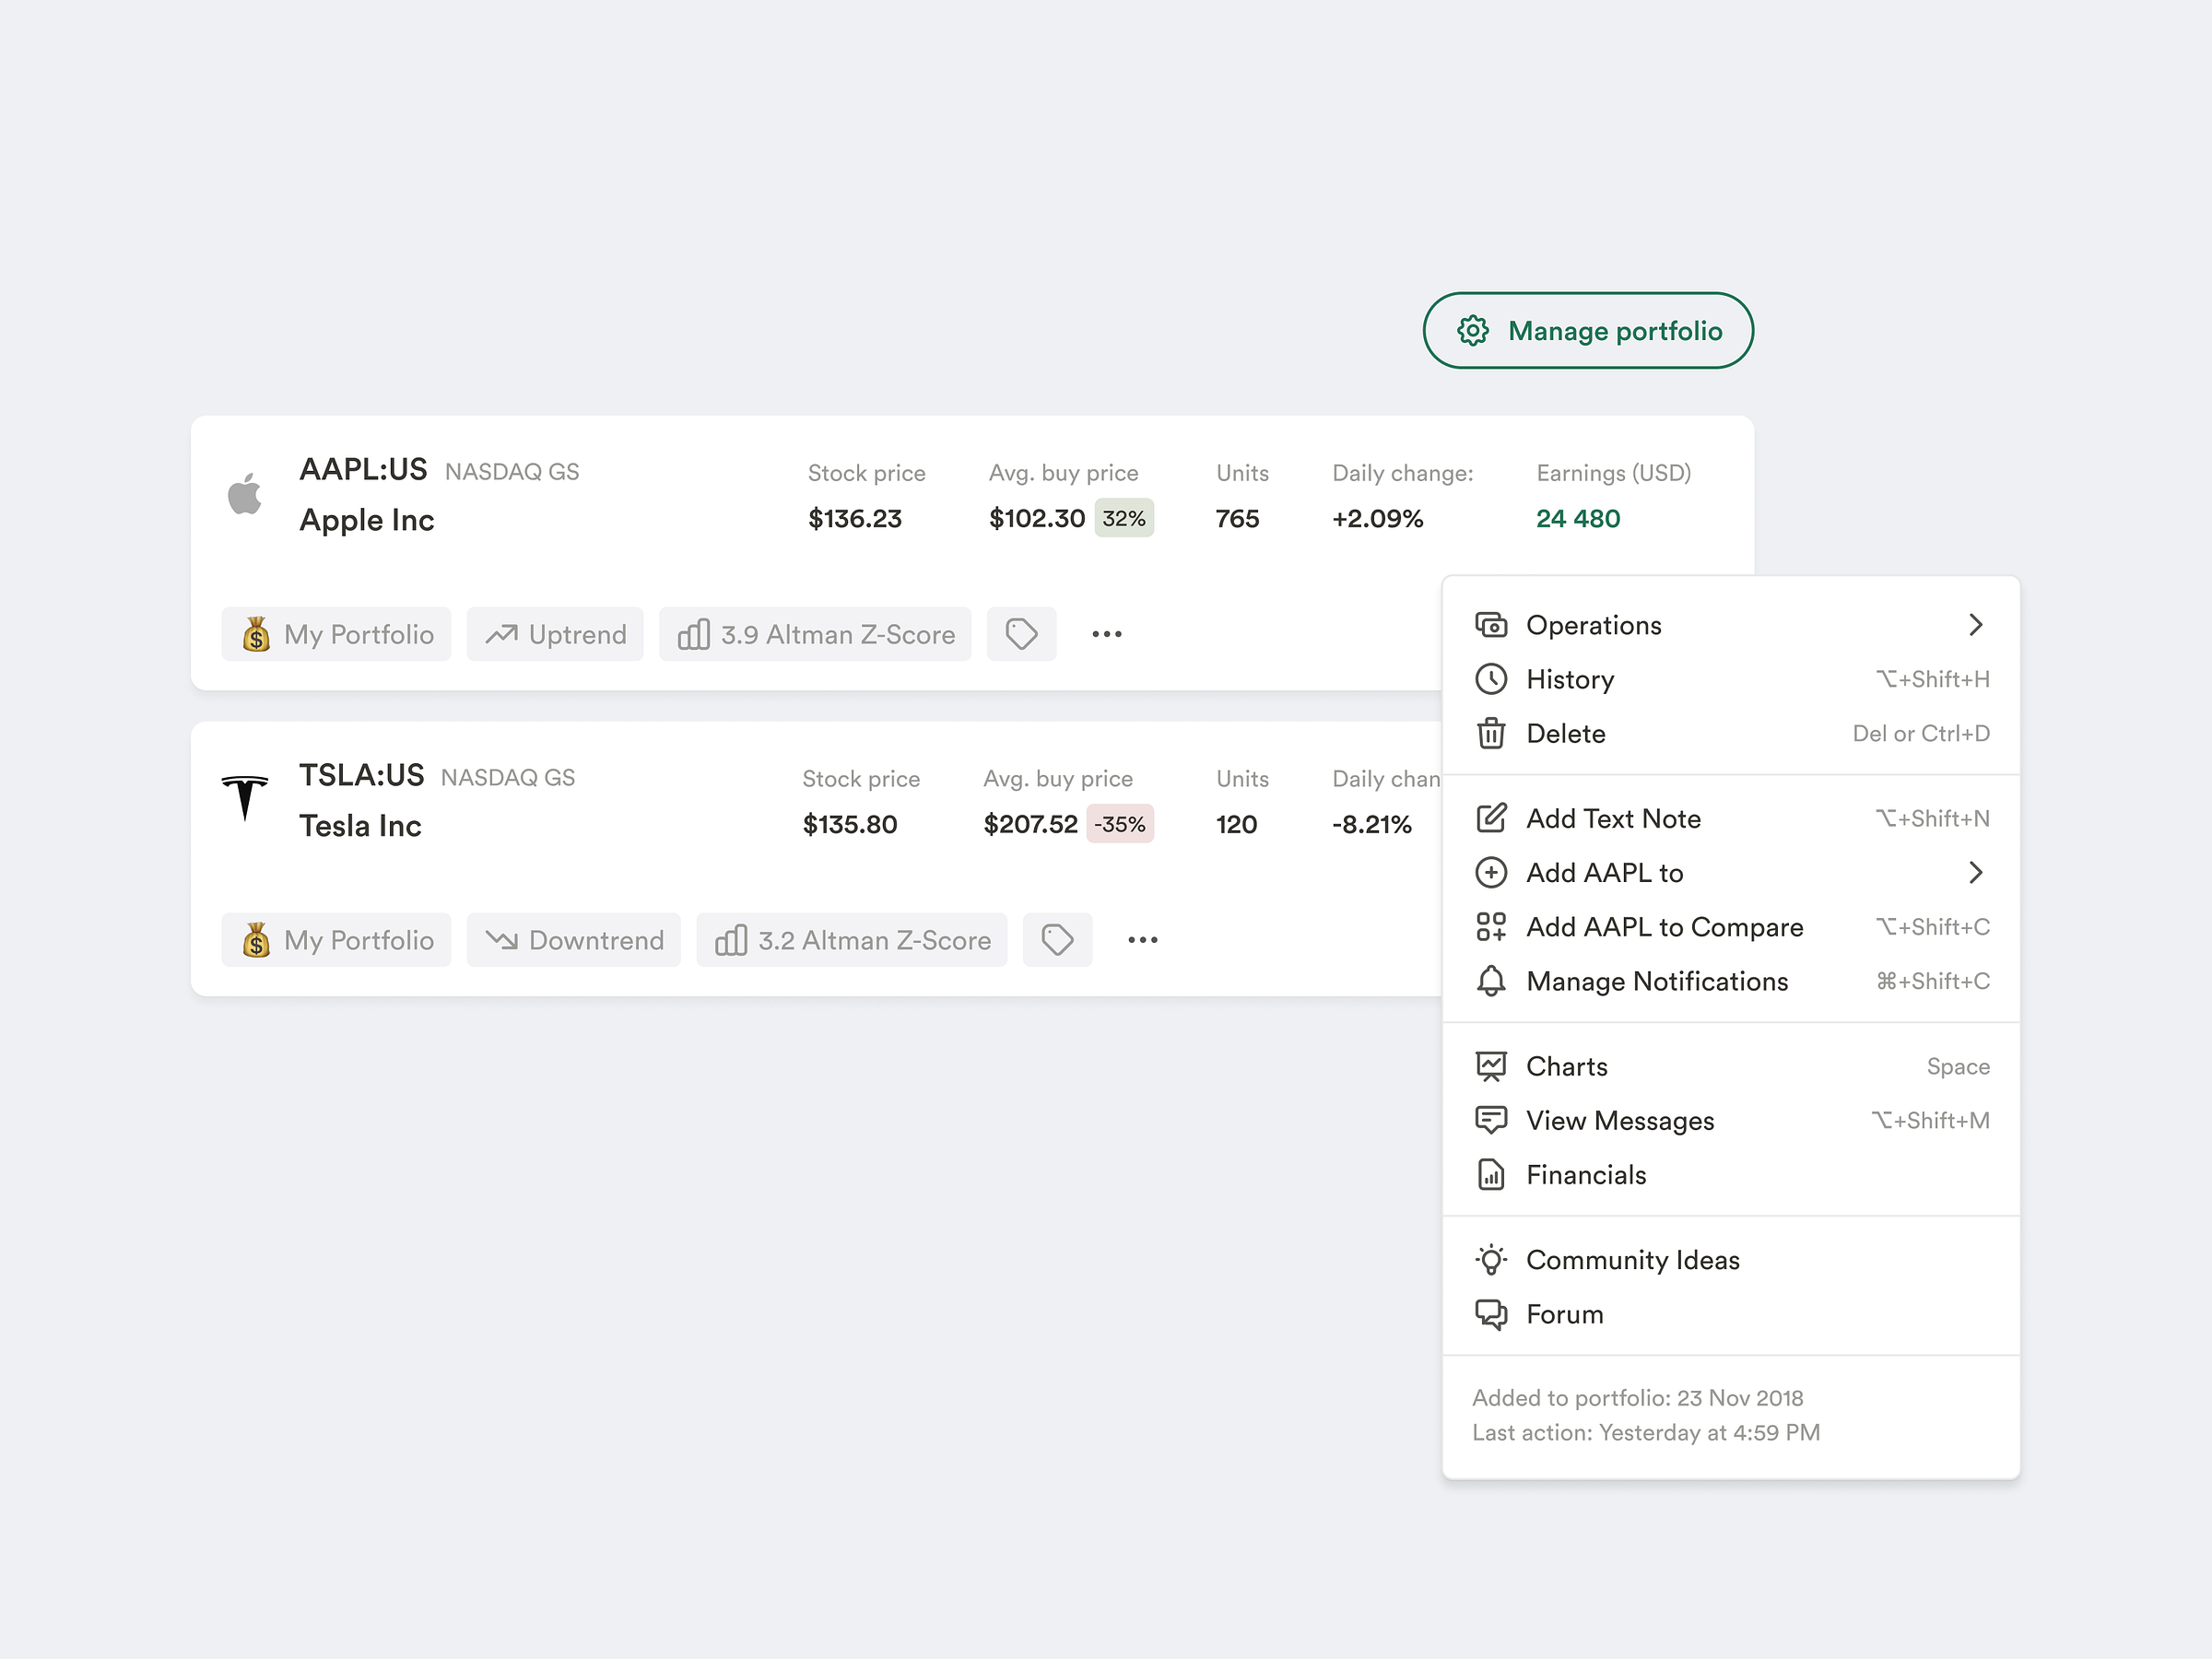Click the ellipsis on Apple Inc row
The height and width of the screenshot is (1659, 2212).
pos(1105,633)
